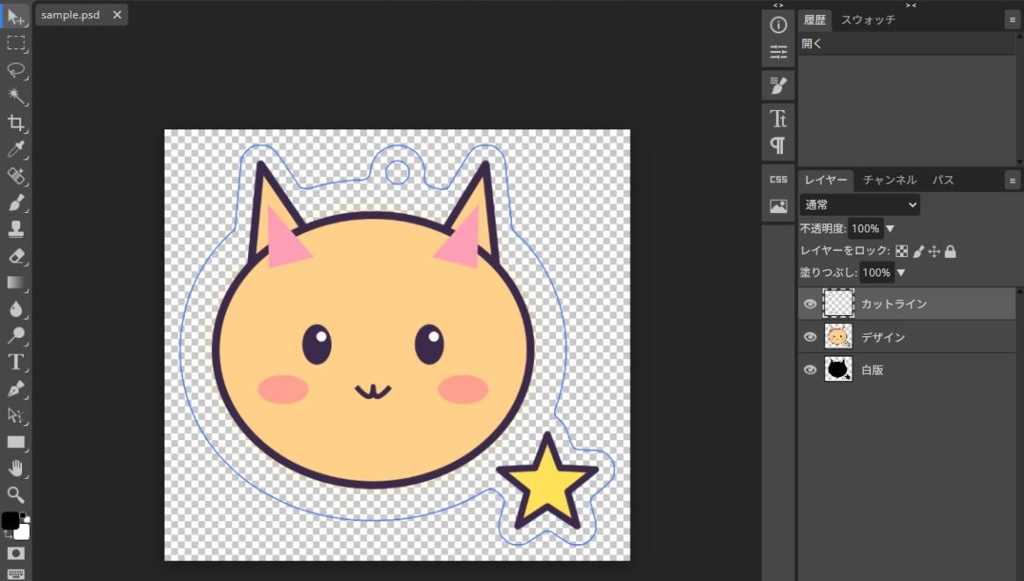Image resolution: width=1024 pixels, height=581 pixels.
Task: Select the Clone Stamp tool
Action: click(x=16, y=229)
